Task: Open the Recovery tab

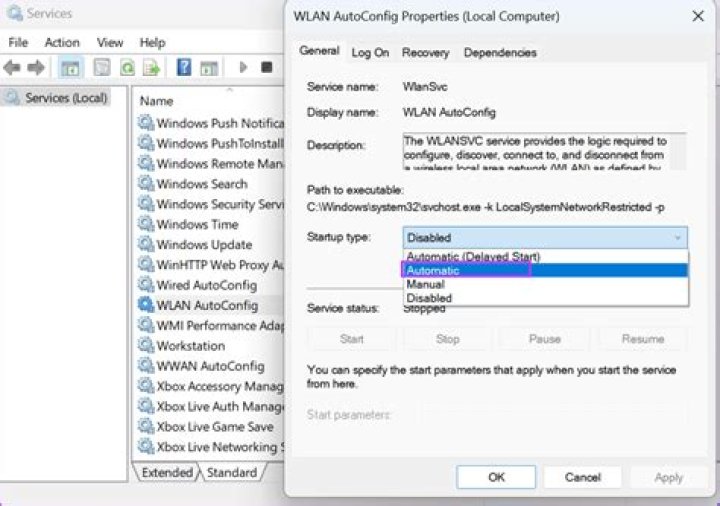Action: [425, 52]
